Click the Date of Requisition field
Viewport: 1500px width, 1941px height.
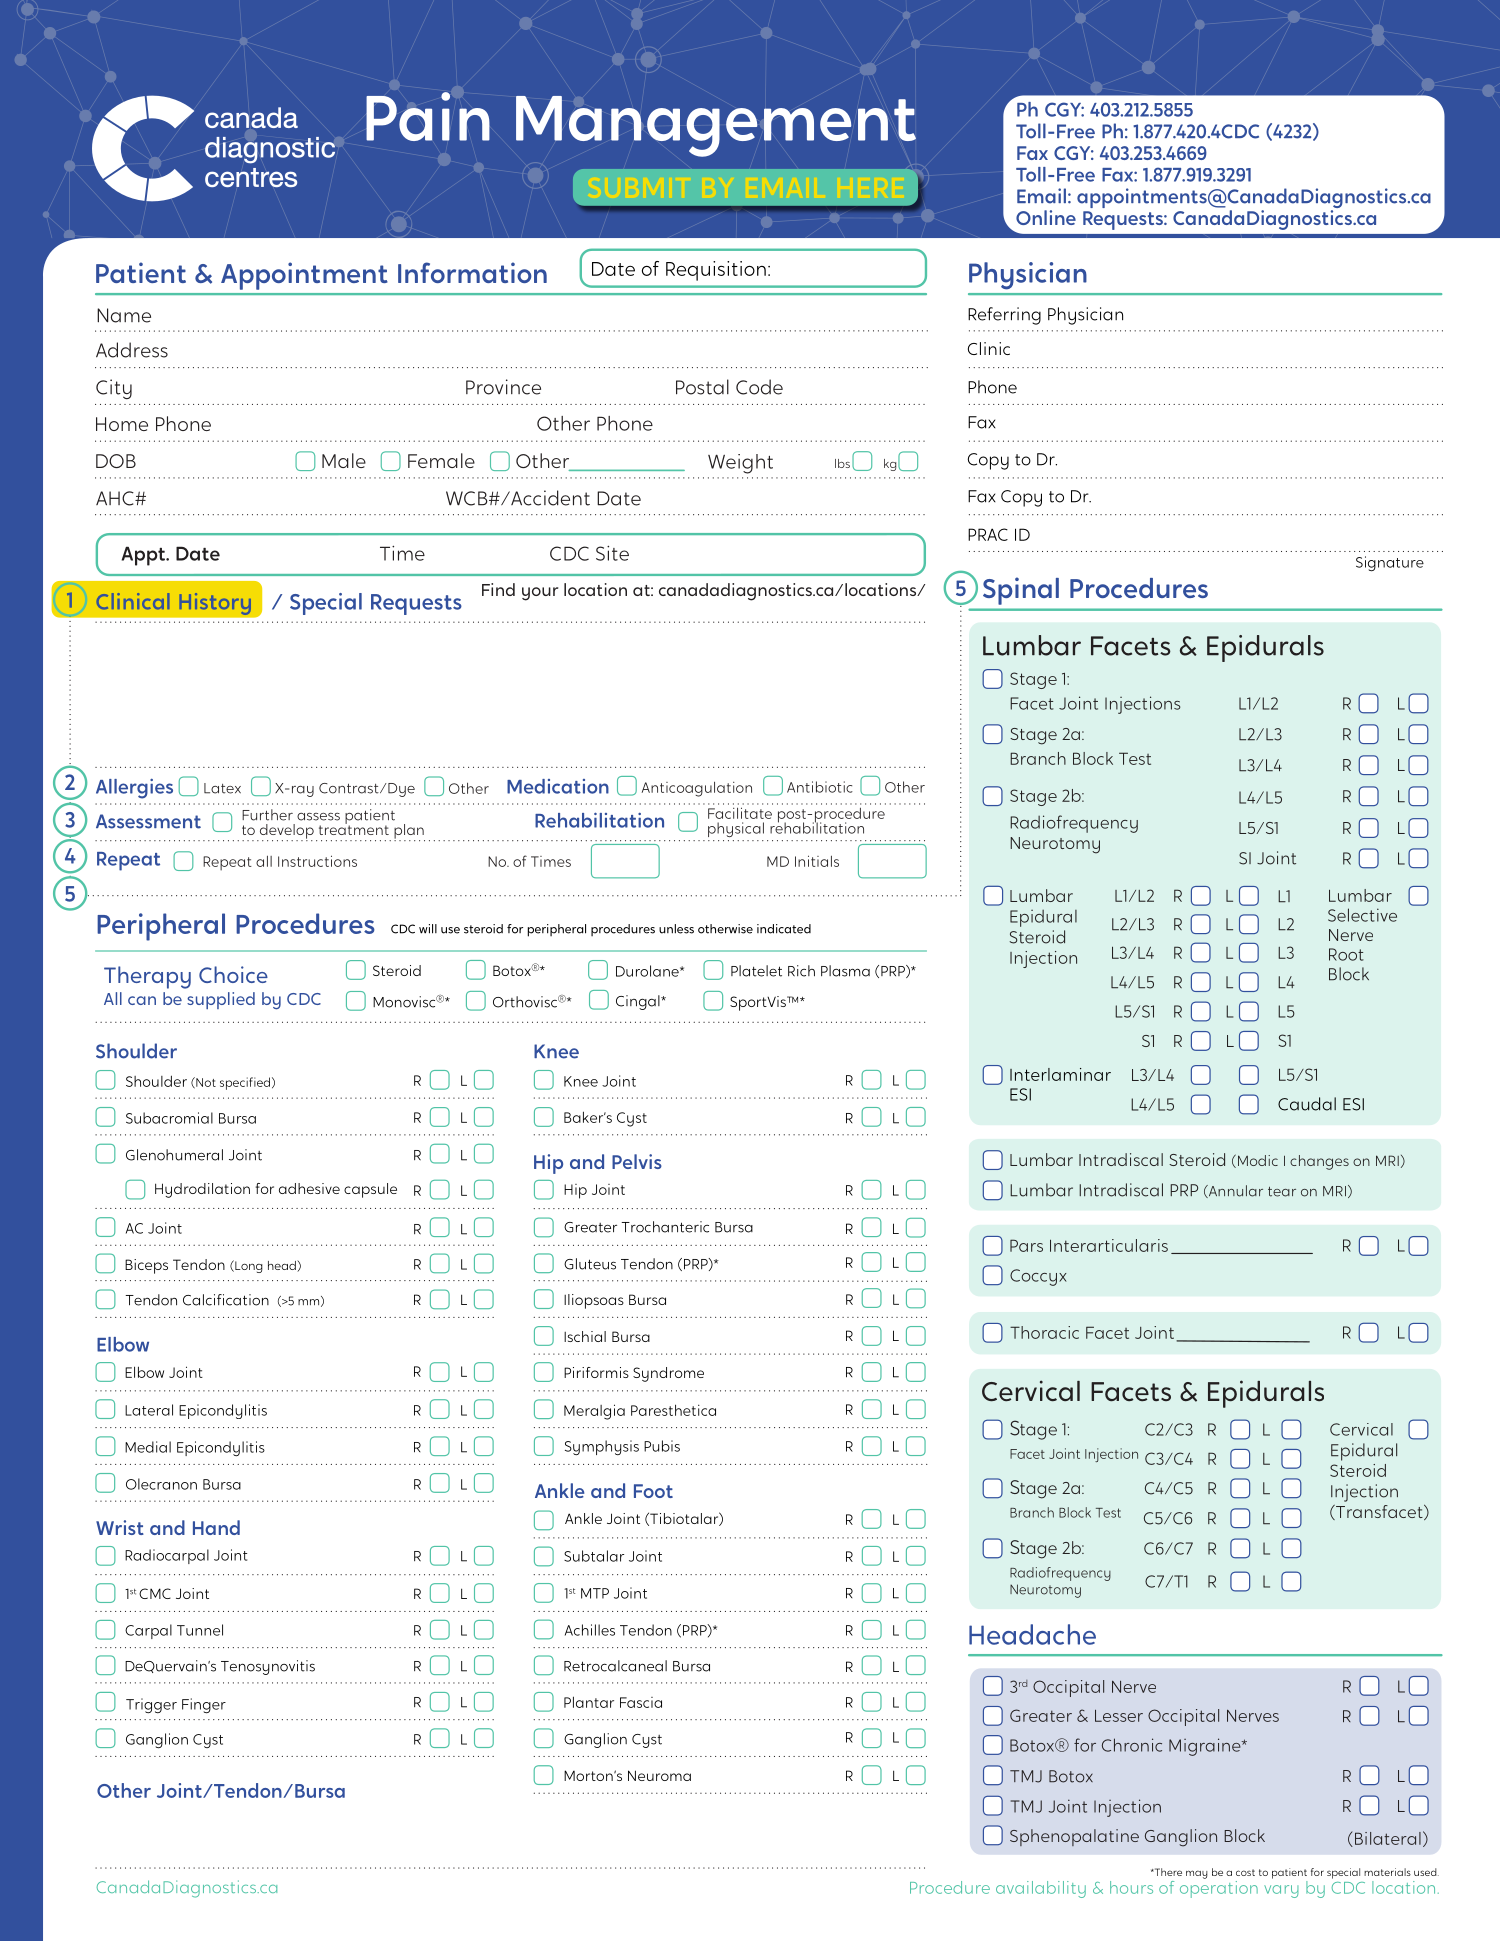(753, 269)
